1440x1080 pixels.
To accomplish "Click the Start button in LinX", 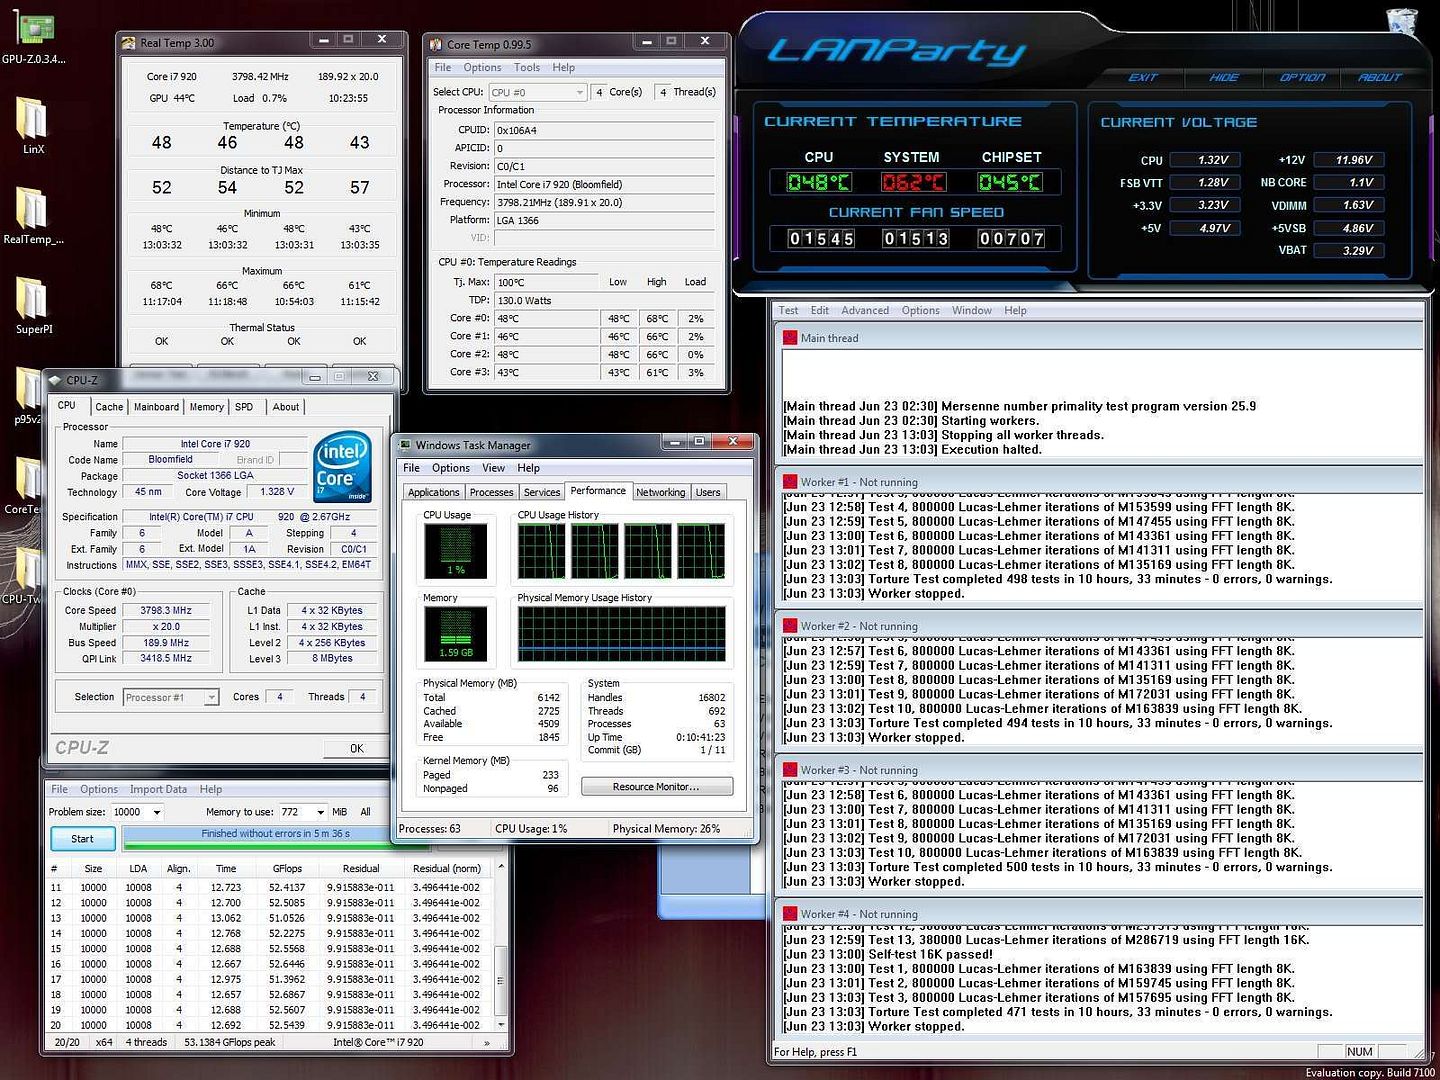I will coord(82,839).
